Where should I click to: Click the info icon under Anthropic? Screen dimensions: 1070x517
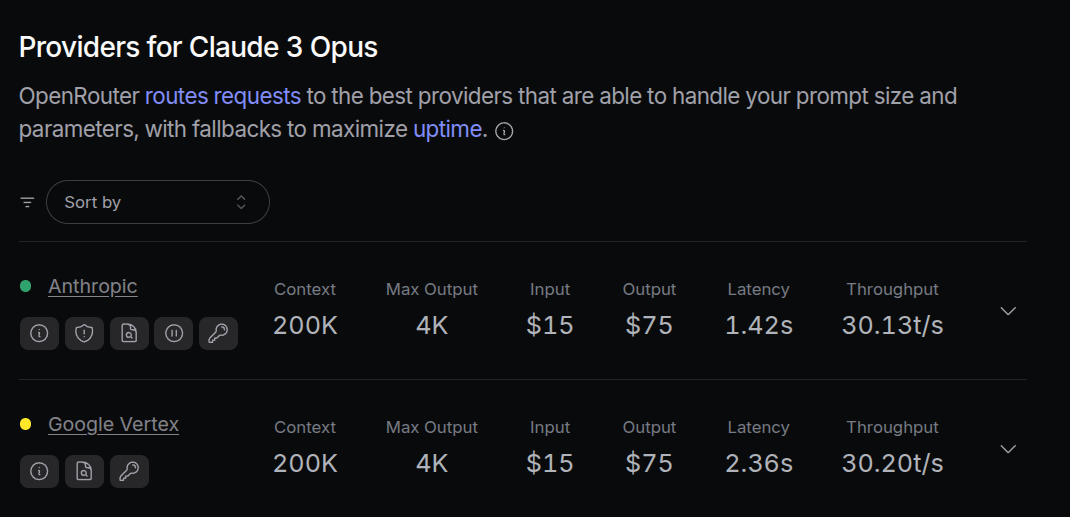40,334
